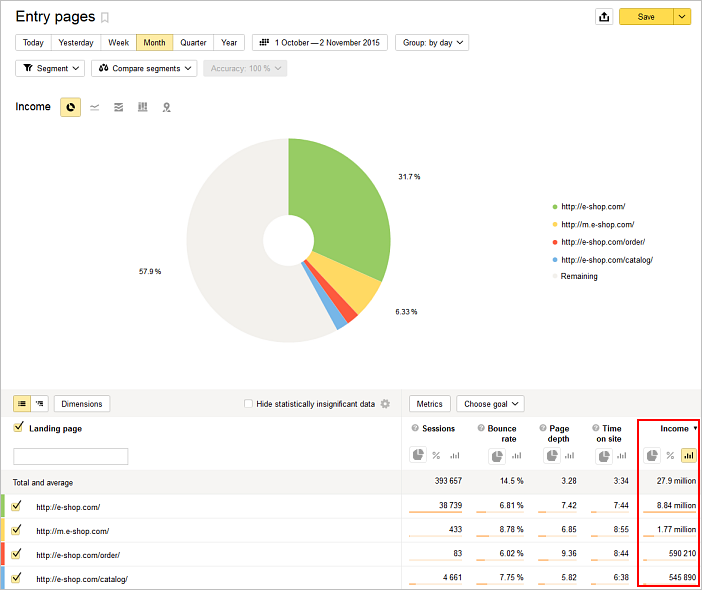The height and width of the screenshot is (590, 702).
Task: Click the bookmark icon beside Entry pages
Action: coord(105,17)
